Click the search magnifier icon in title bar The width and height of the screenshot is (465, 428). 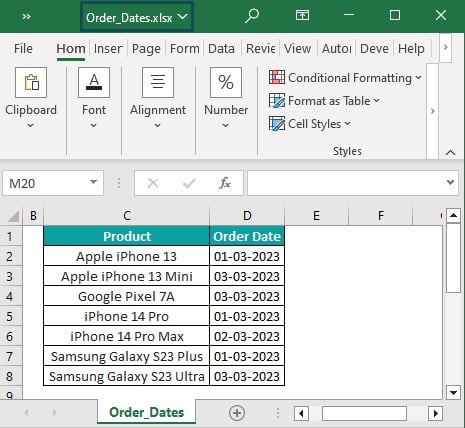pyautogui.click(x=252, y=16)
